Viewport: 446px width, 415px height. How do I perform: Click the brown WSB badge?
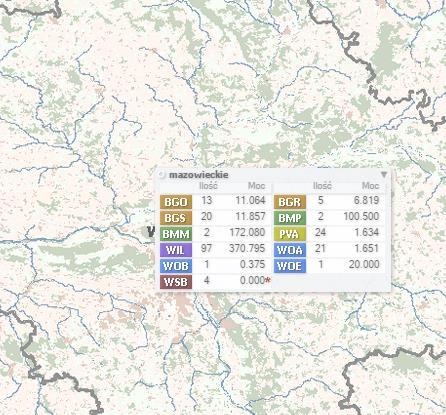(x=176, y=282)
